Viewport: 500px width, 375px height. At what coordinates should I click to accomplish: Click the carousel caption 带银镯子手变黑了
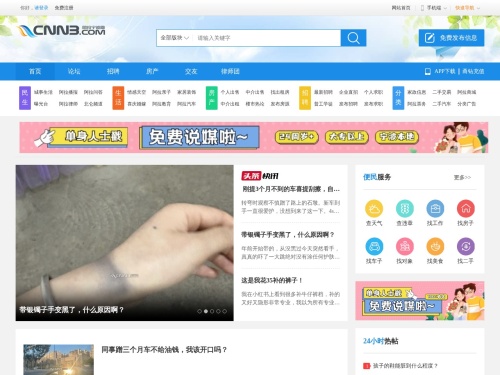coord(71,310)
